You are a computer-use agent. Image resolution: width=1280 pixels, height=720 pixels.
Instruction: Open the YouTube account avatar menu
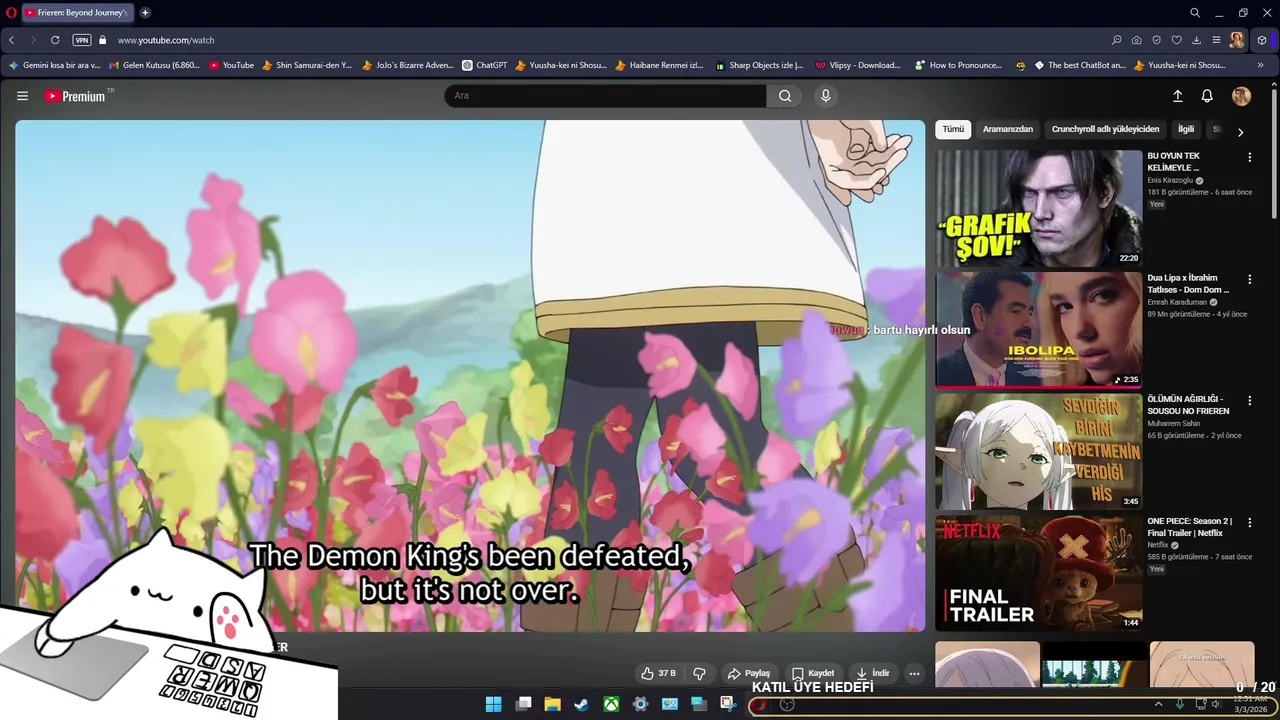pyautogui.click(x=1241, y=96)
